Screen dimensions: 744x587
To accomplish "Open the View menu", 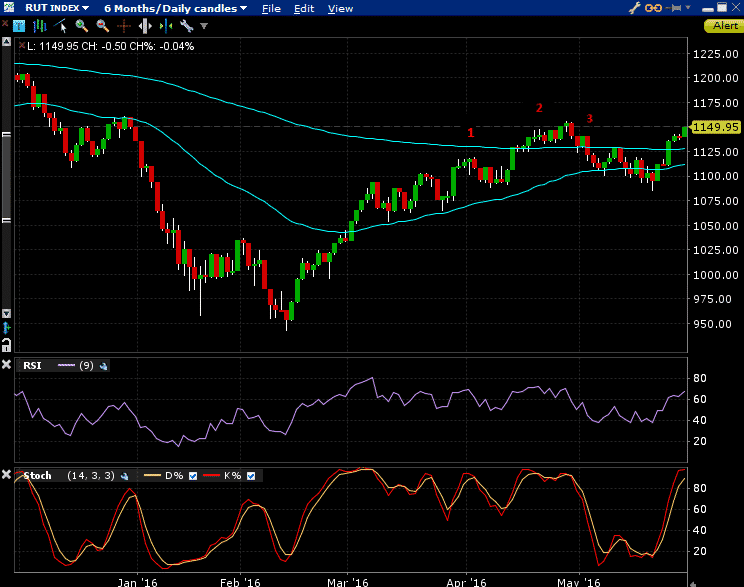I will (340, 9).
